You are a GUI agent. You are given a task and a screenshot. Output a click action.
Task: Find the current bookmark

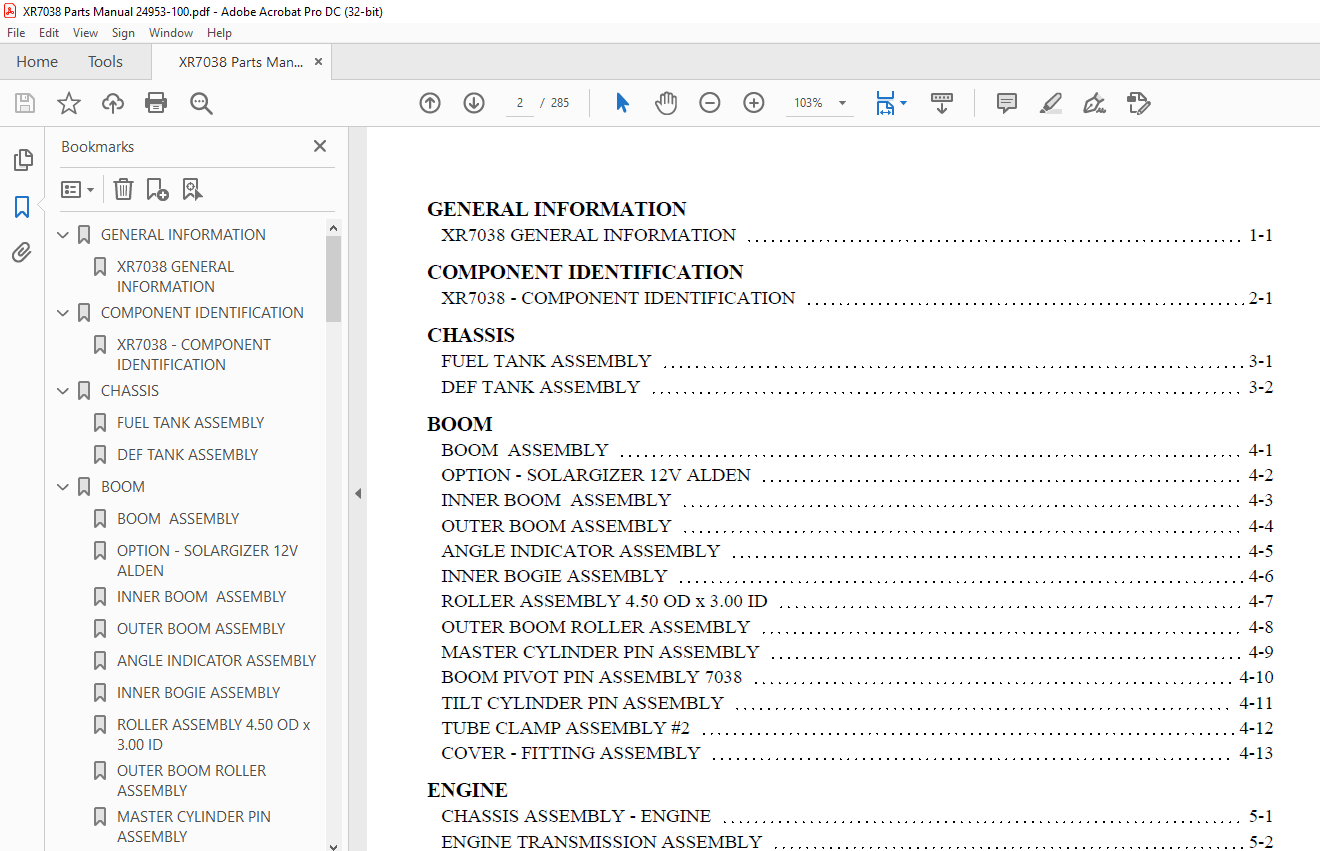coord(192,189)
